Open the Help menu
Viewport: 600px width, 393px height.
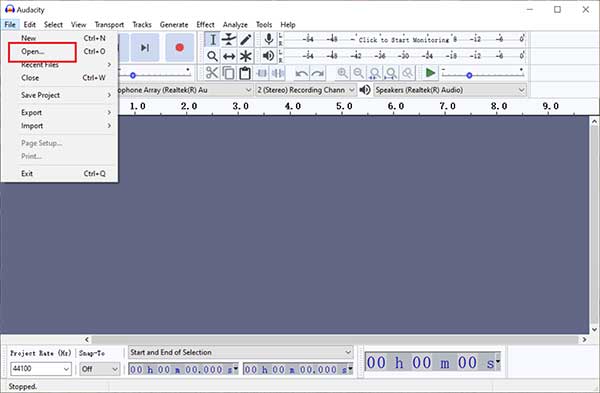click(288, 25)
